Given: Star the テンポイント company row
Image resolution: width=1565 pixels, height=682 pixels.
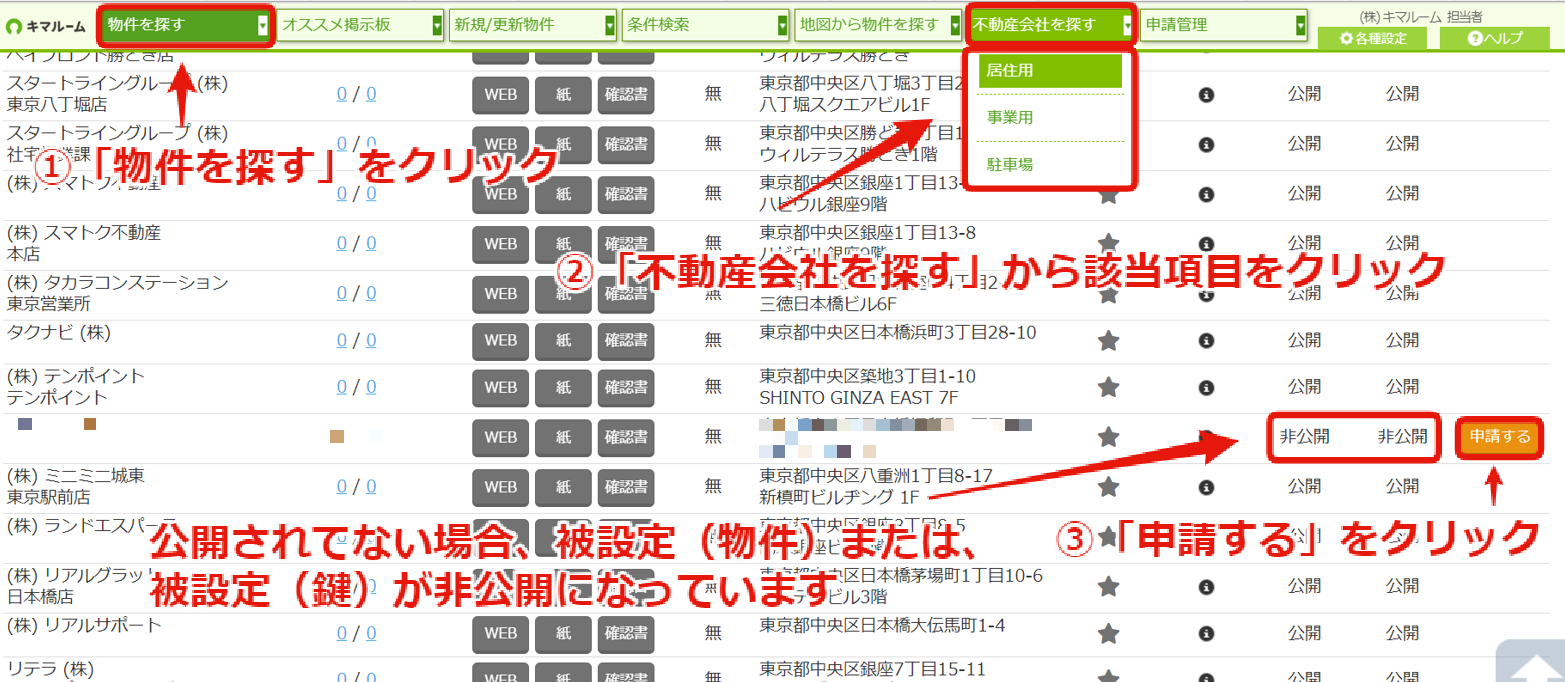Looking at the screenshot, I should (1108, 386).
